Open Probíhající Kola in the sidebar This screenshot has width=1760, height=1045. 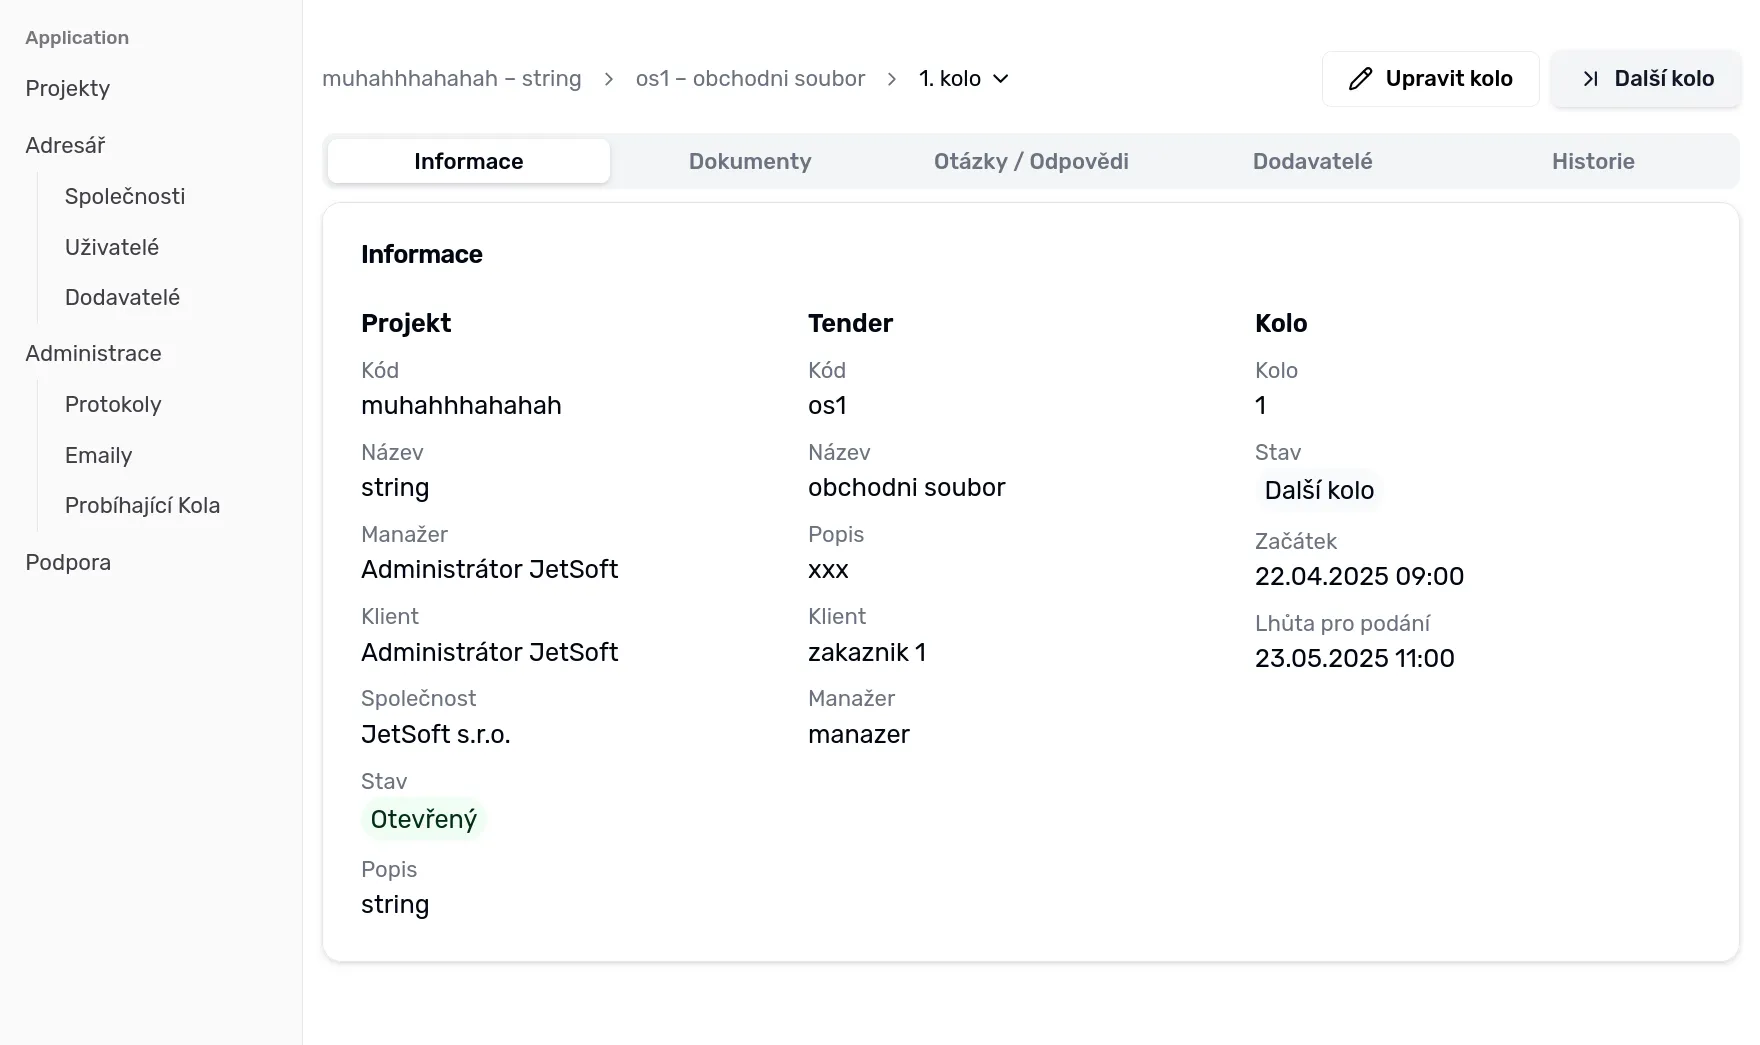click(x=142, y=505)
